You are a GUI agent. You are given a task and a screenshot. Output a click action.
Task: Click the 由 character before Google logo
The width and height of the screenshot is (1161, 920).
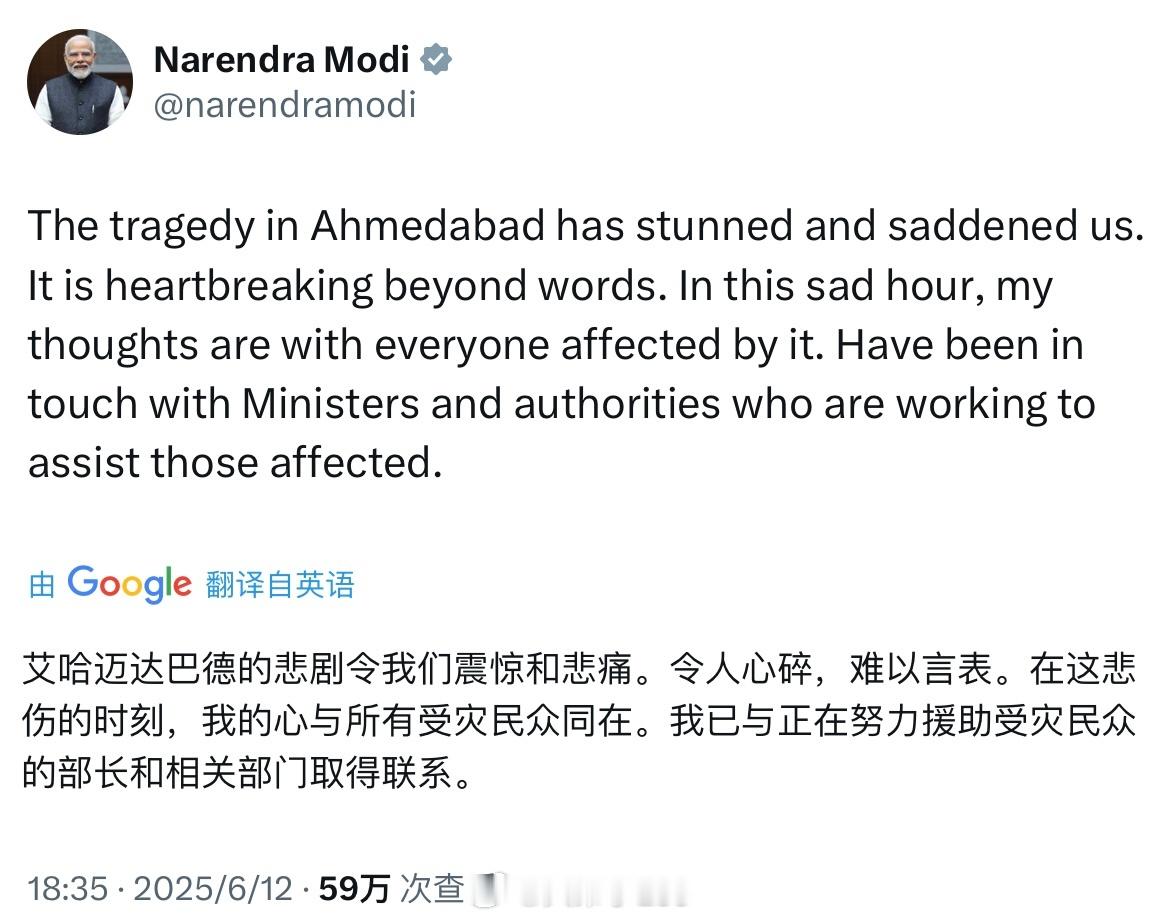tap(42, 585)
